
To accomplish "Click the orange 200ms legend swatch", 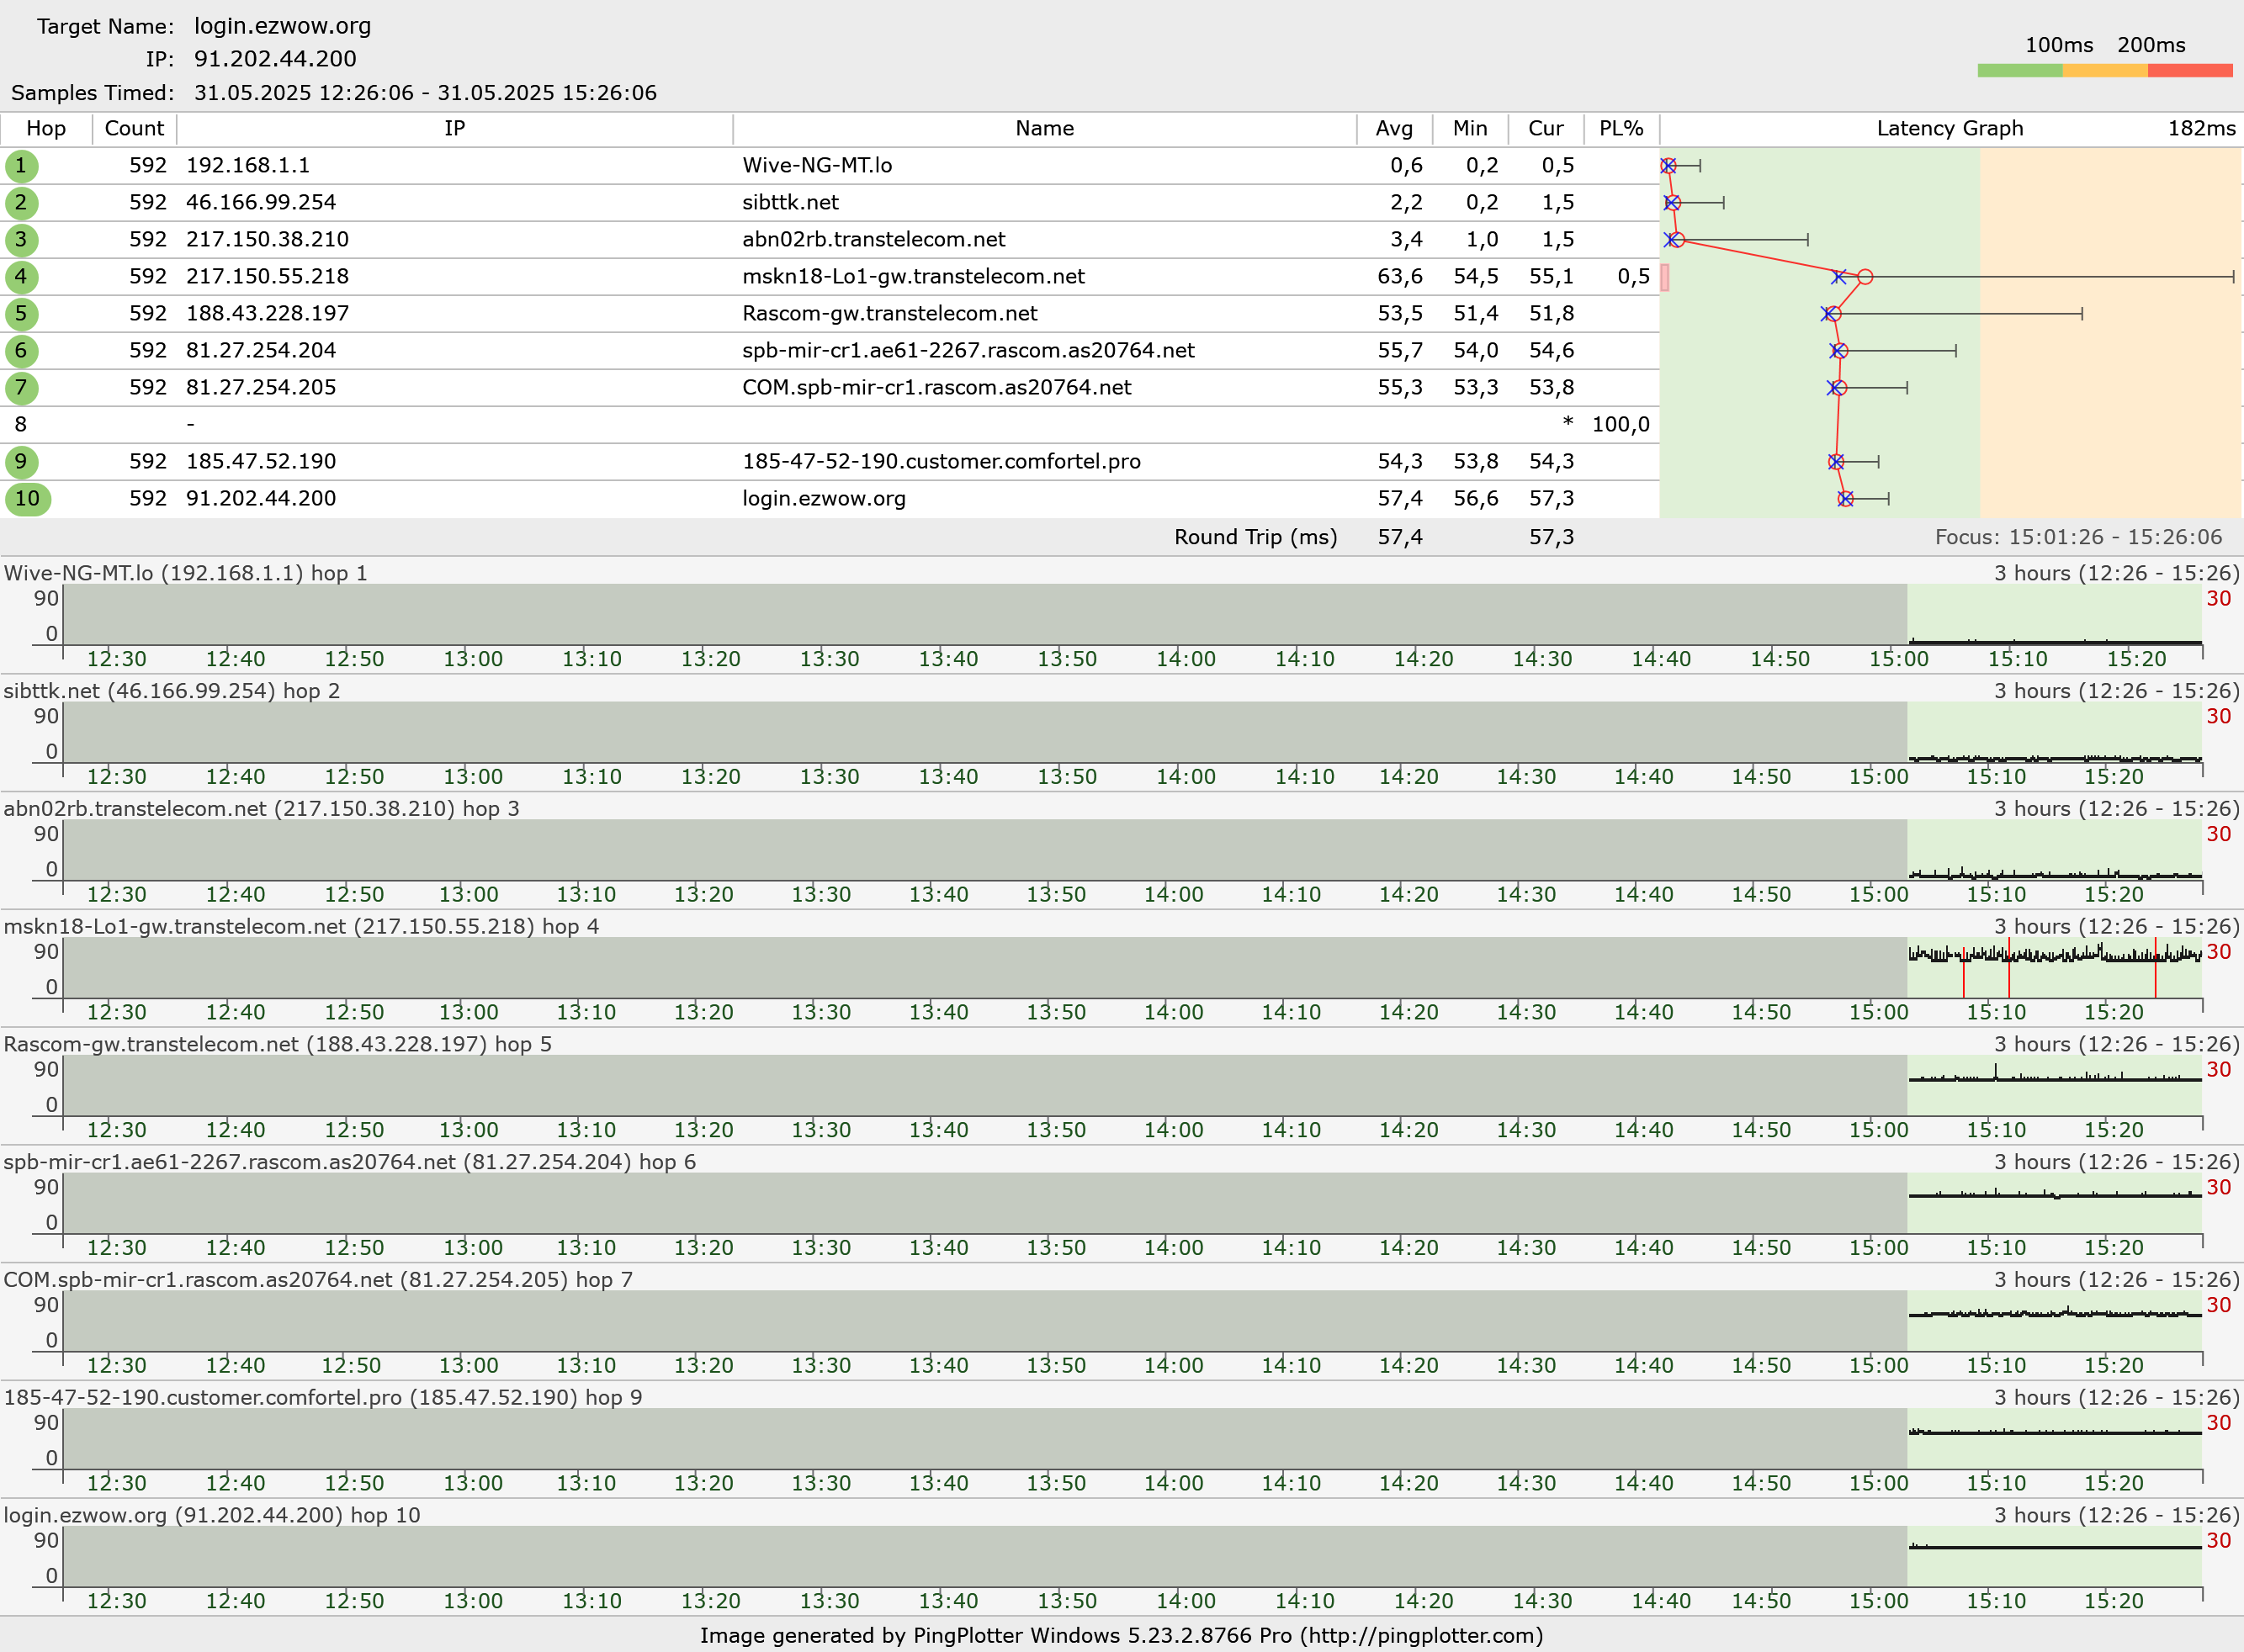I will pyautogui.click(x=2105, y=71).
